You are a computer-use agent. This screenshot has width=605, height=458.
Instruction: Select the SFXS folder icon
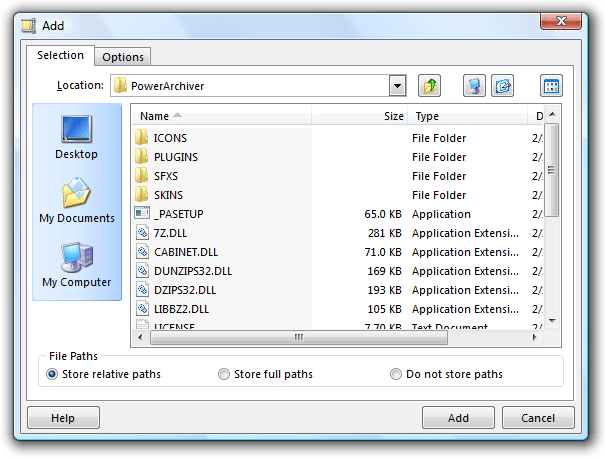point(142,176)
